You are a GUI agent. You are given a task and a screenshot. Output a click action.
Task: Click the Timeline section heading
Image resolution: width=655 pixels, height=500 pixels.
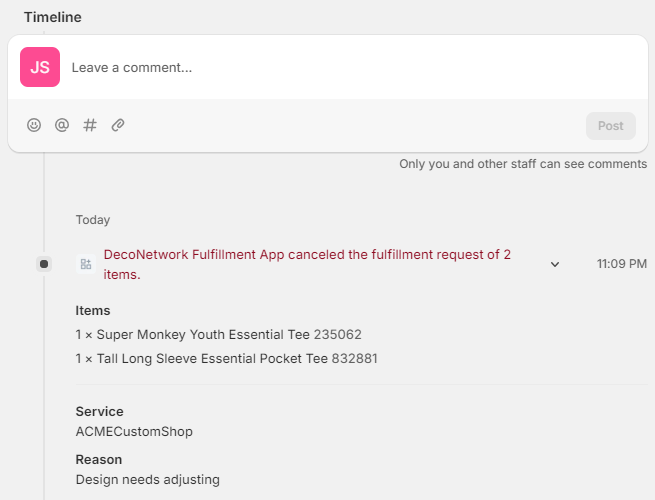[53, 17]
